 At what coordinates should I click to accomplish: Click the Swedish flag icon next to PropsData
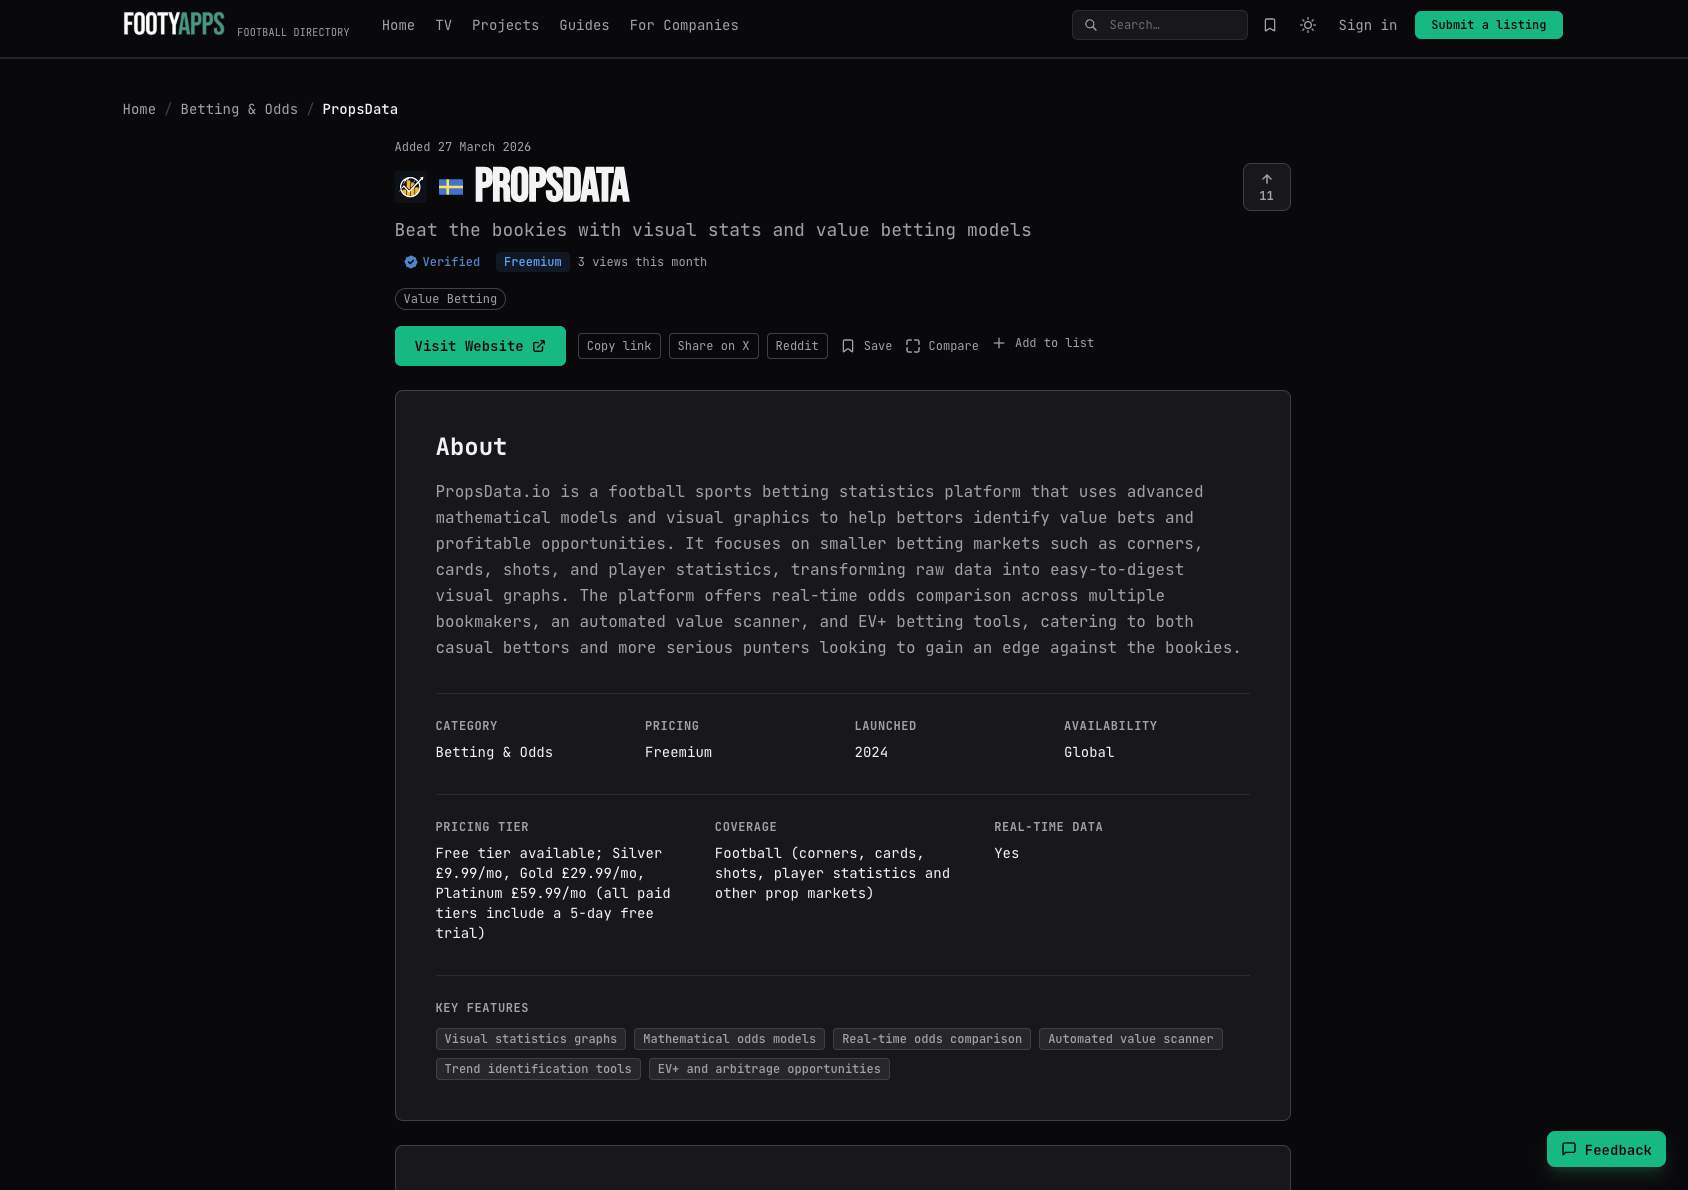[x=451, y=187]
